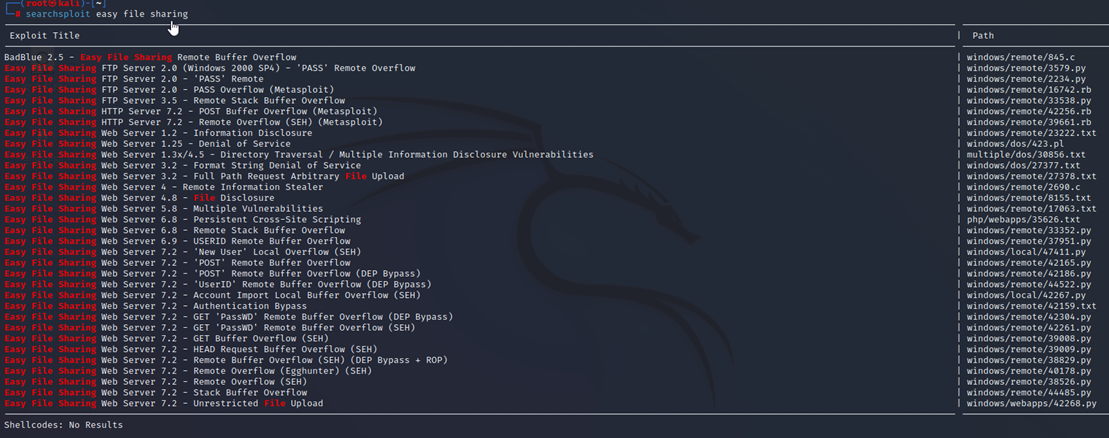1109x438 pixels.
Task: Click the "searchsploit easy file sharing" command text
Action: coord(106,14)
